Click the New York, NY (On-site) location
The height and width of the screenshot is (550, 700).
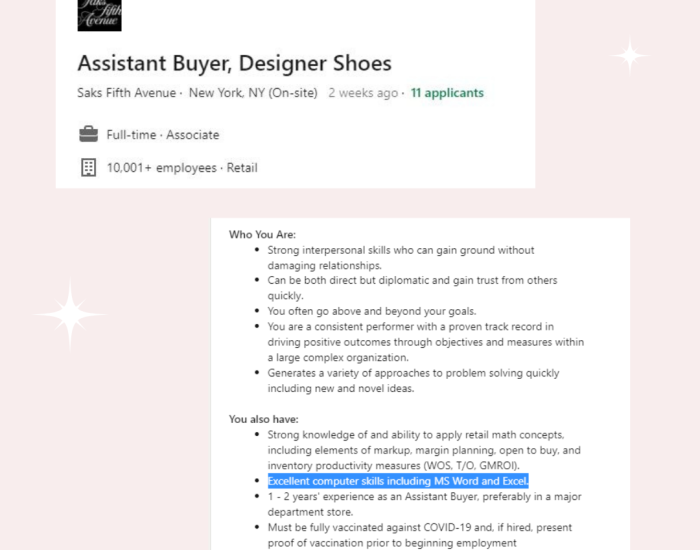(253, 93)
